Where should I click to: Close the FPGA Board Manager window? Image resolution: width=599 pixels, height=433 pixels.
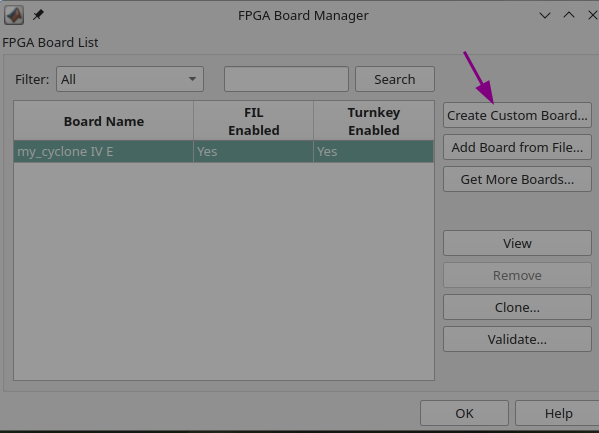(593, 15)
